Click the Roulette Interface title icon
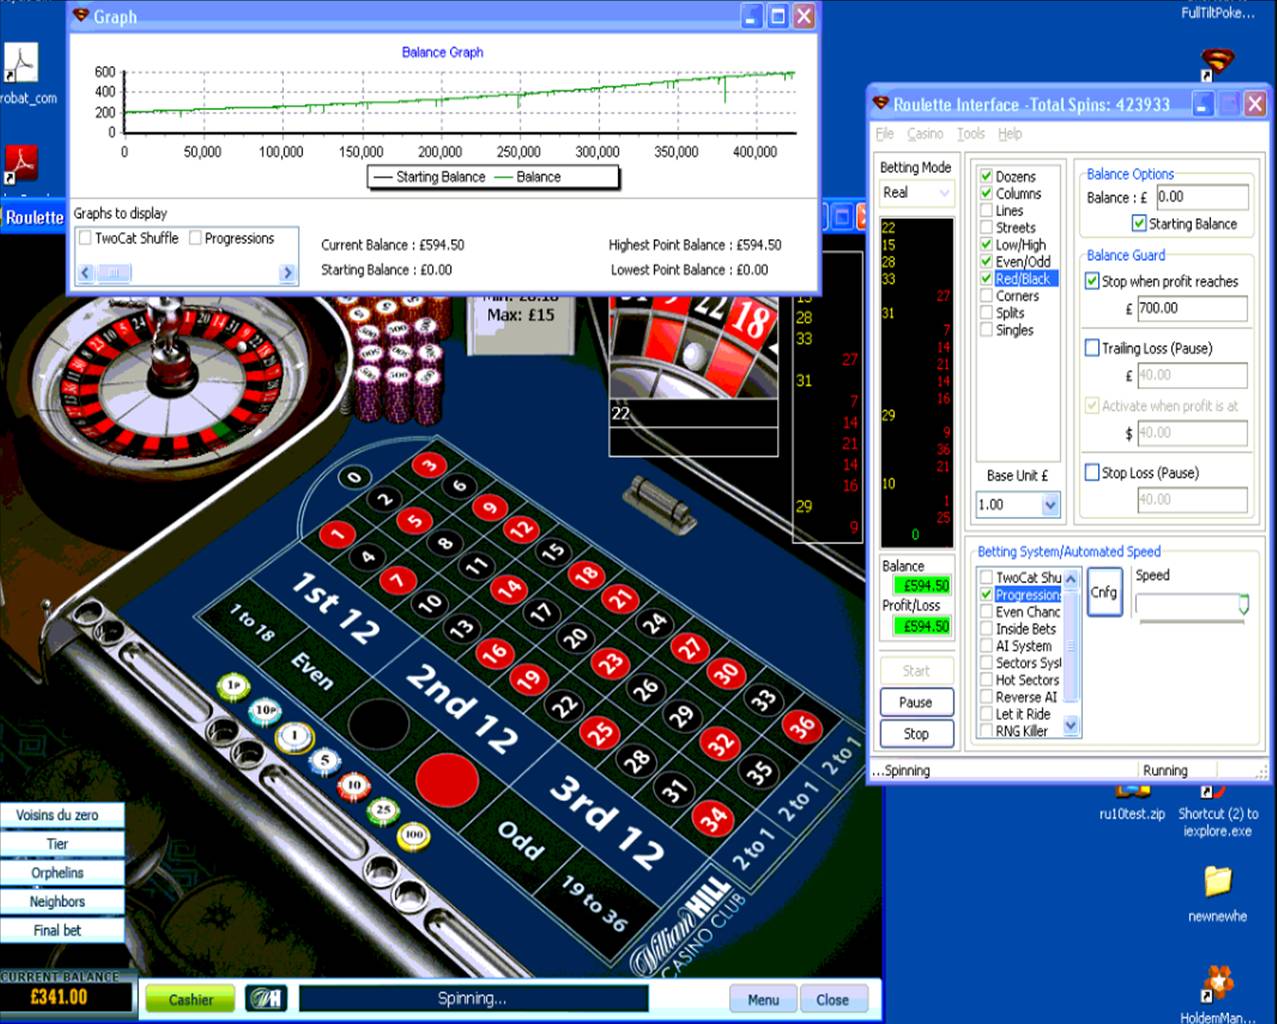This screenshot has width=1277, height=1024. pos(881,104)
